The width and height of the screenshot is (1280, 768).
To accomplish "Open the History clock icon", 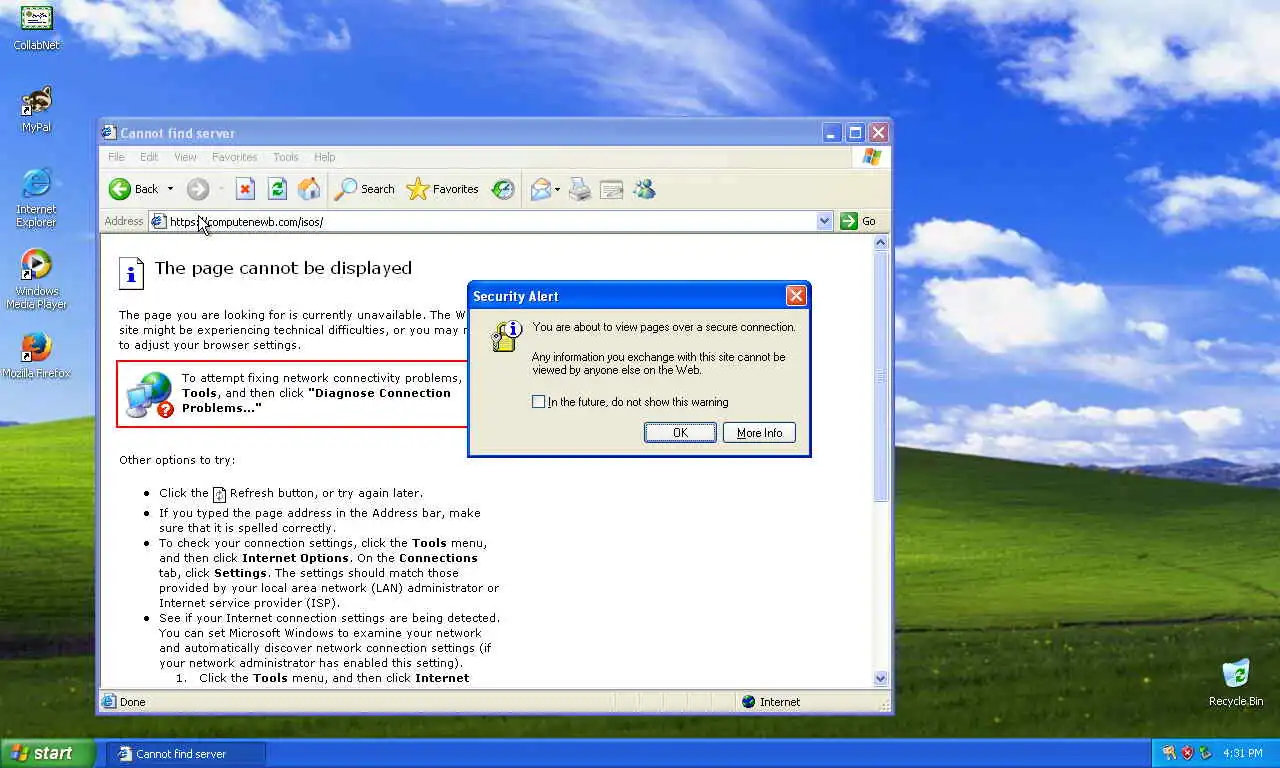I will coord(503,189).
